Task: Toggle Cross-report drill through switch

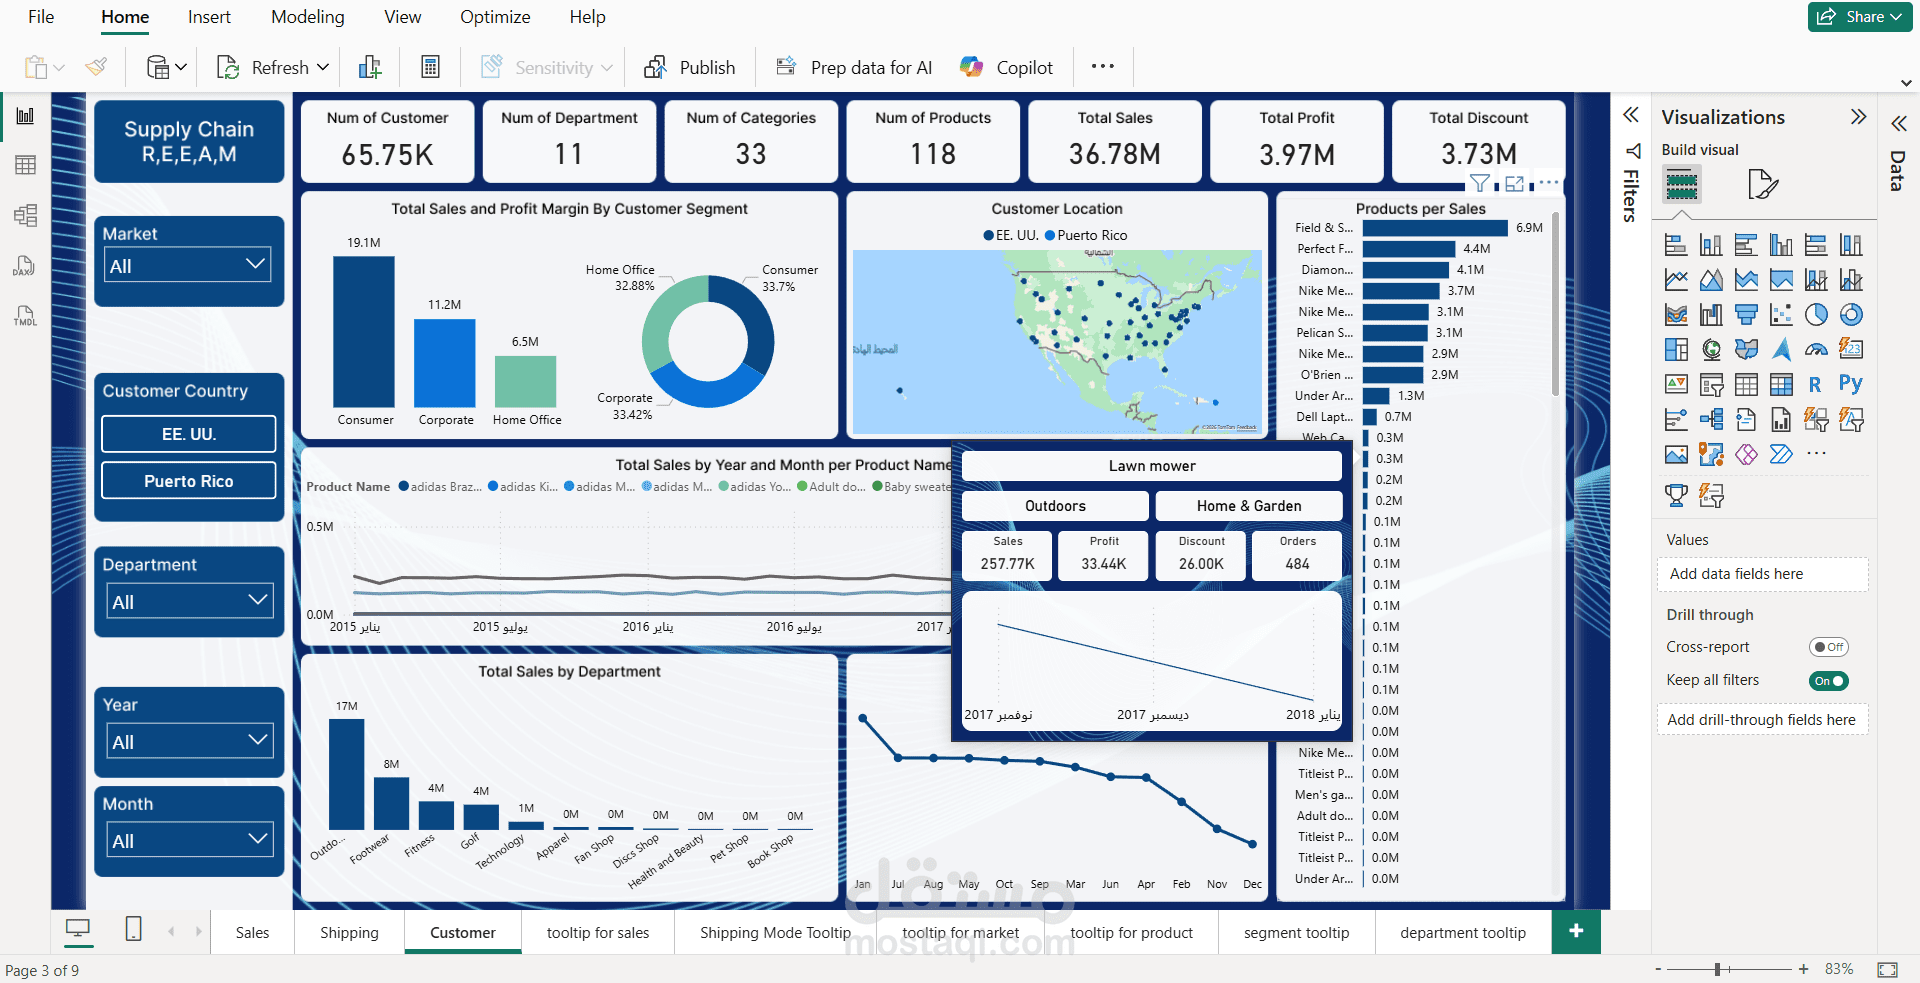Action: [x=1828, y=647]
